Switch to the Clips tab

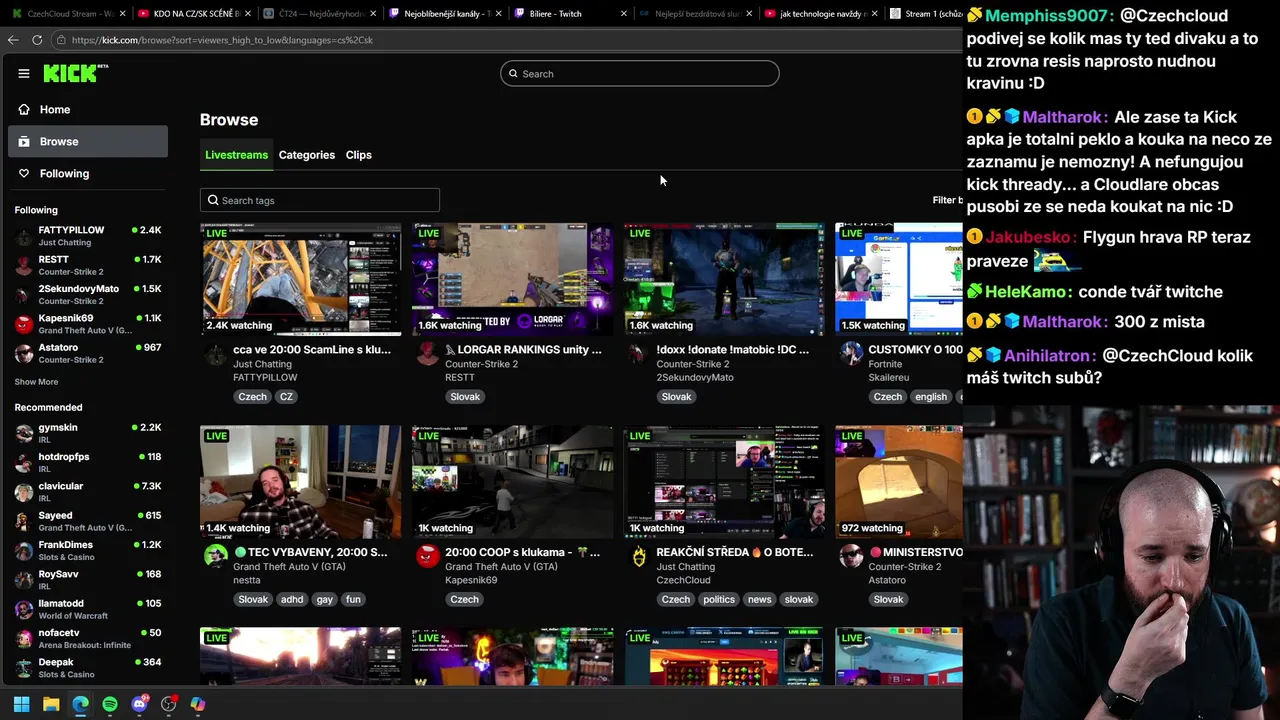[359, 155]
